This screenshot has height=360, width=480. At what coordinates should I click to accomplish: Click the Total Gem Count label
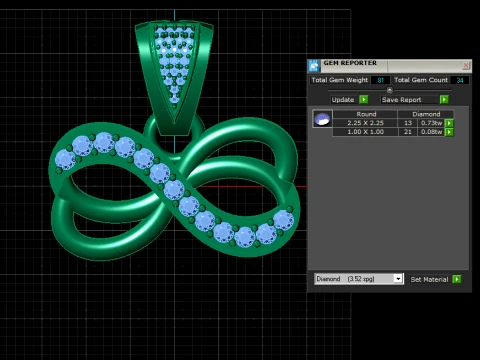[x=421, y=80]
